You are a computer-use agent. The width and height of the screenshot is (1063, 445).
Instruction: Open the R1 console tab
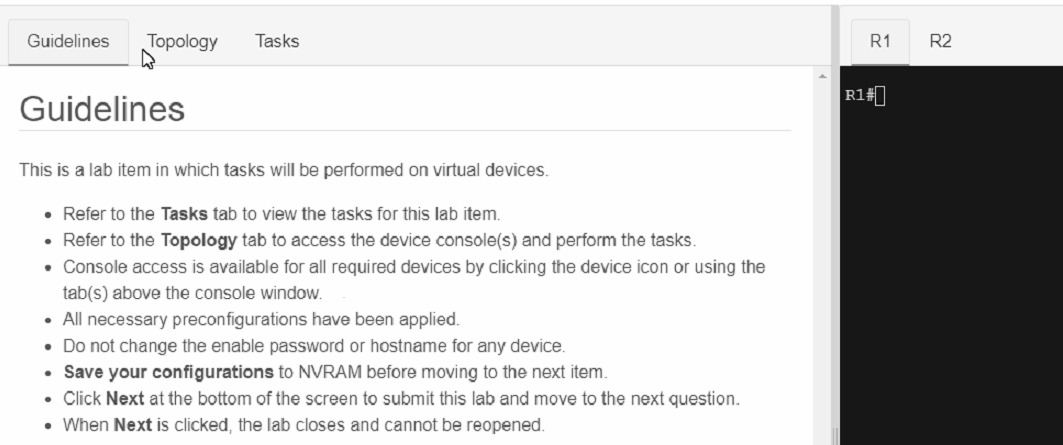(x=880, y=41)
